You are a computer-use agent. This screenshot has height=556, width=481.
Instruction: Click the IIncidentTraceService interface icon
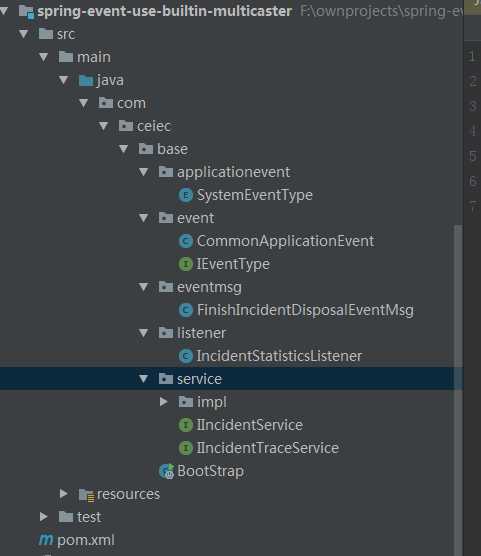coord(186,448)
